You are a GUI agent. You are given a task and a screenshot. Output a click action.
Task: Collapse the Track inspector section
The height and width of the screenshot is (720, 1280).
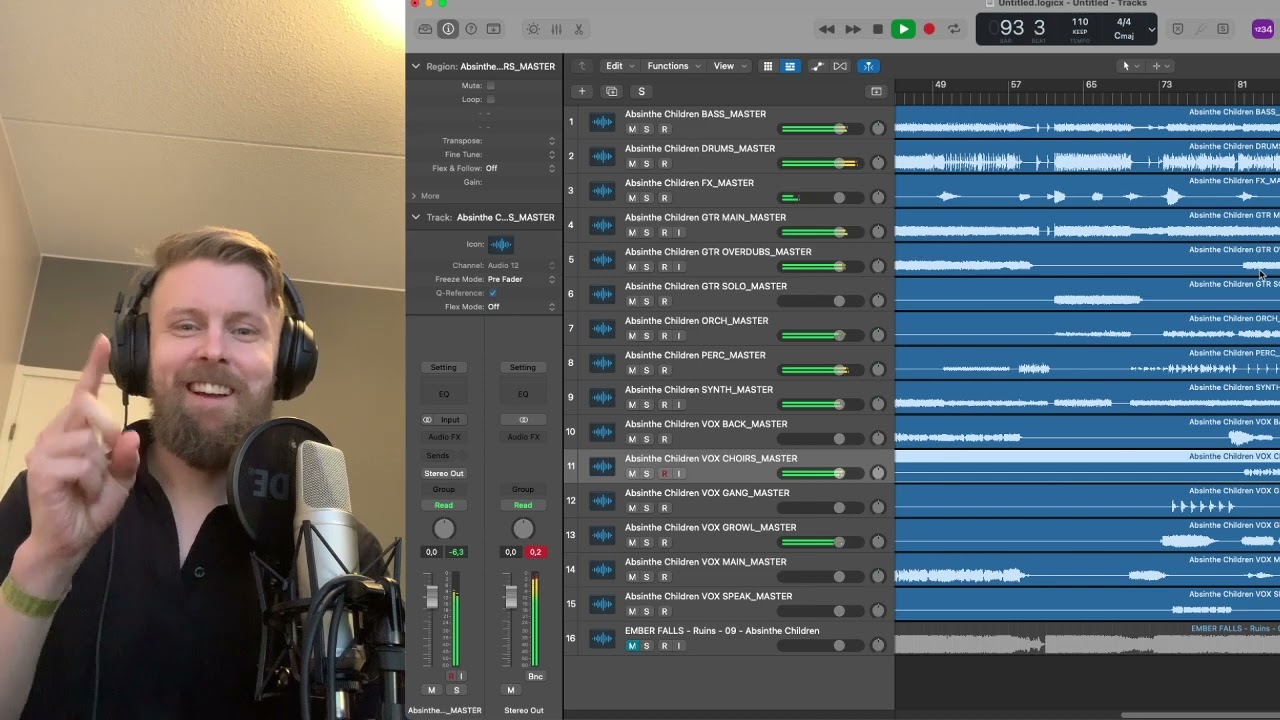(416, 217)
